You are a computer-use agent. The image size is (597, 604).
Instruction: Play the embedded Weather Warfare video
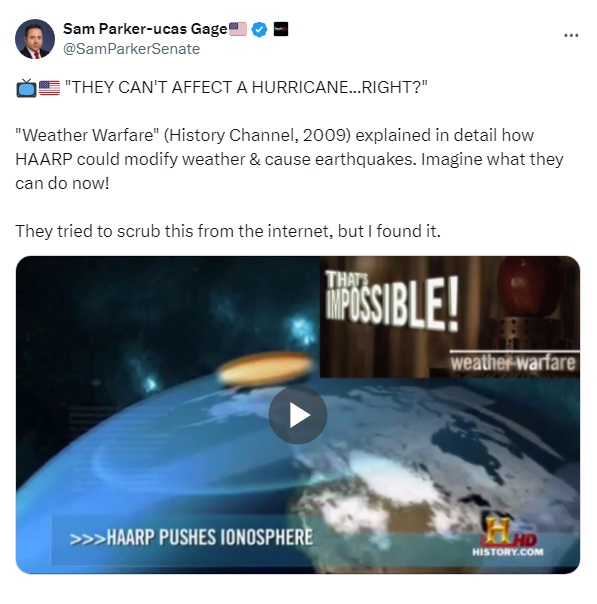tap(298, 415)
